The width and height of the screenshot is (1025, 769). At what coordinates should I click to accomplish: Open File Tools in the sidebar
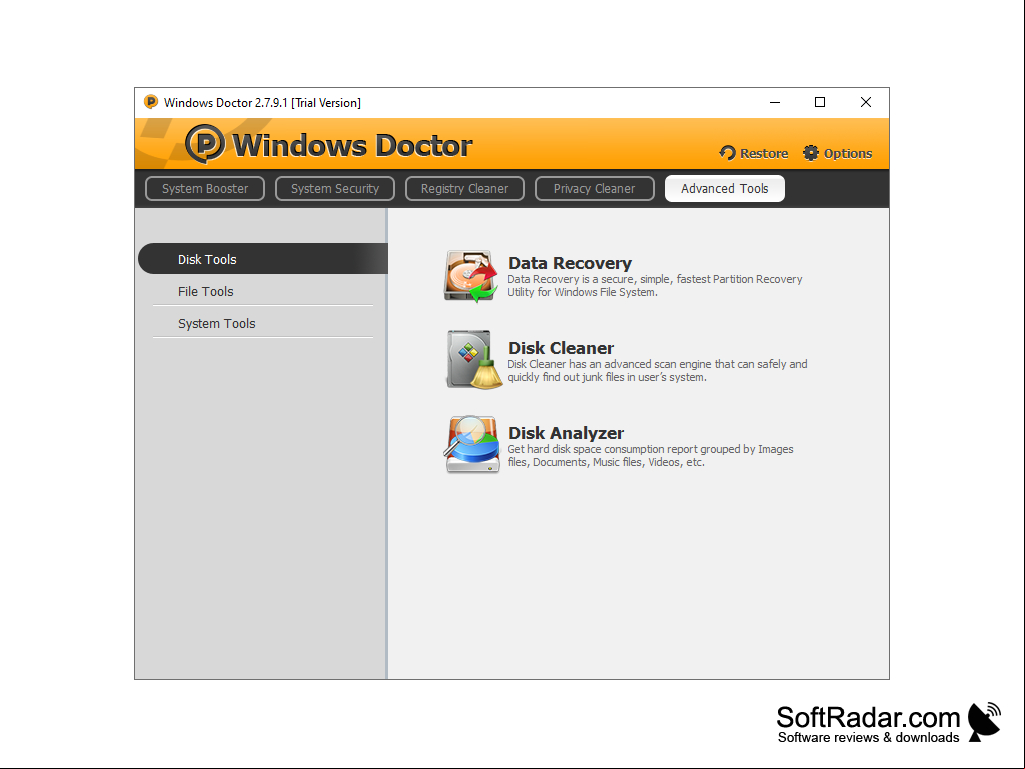pyautogui.click(x=263, y=292)
